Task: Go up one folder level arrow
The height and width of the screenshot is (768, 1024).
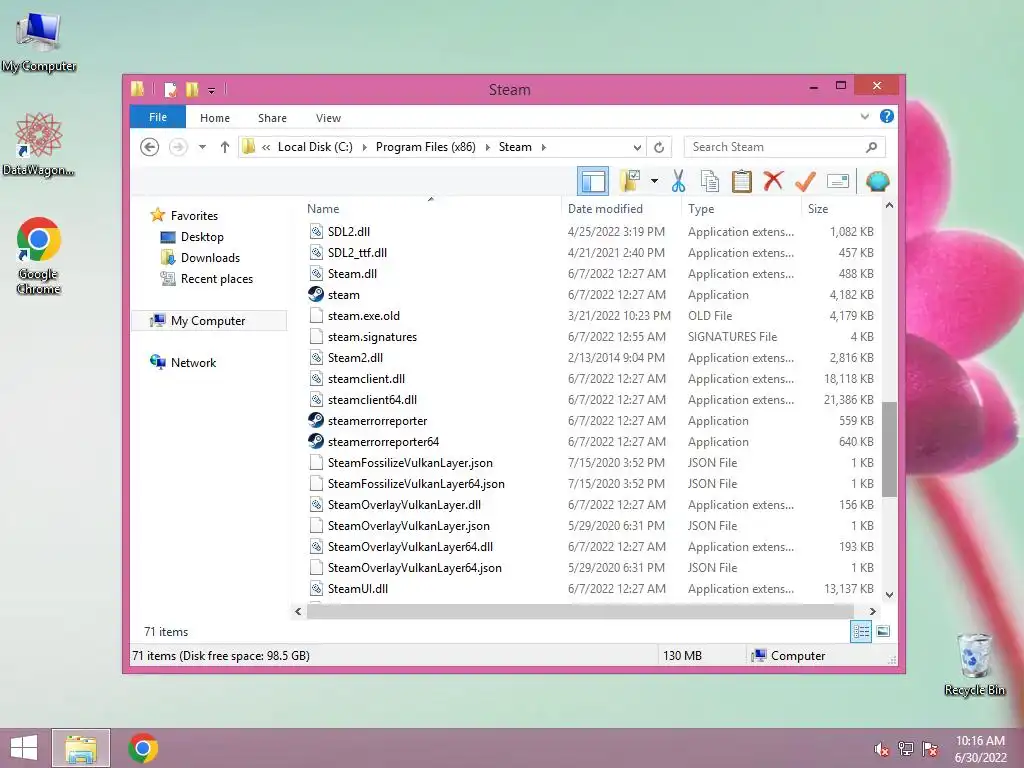Action: [225, 147]
